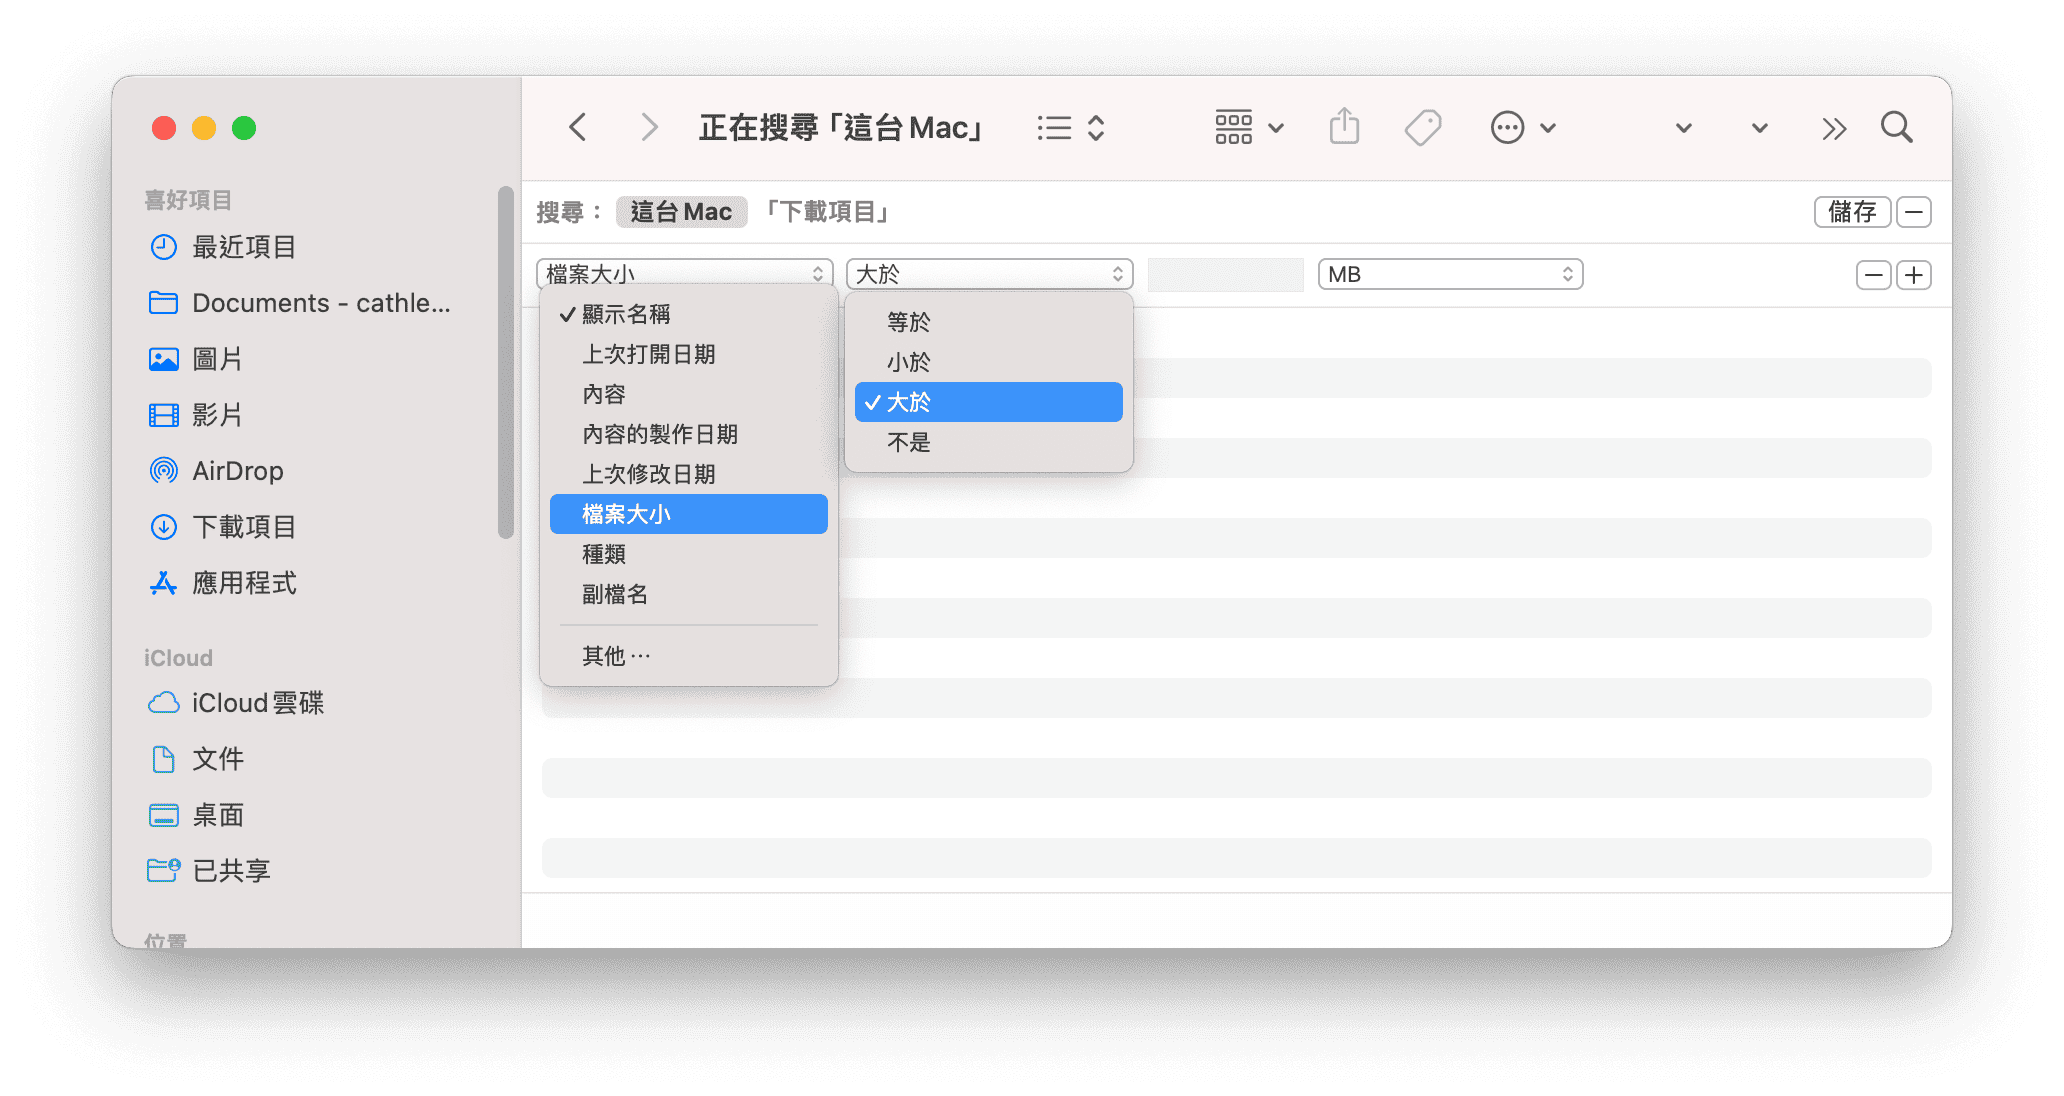Click the magnifier search icon

(x=1896, y=128)
